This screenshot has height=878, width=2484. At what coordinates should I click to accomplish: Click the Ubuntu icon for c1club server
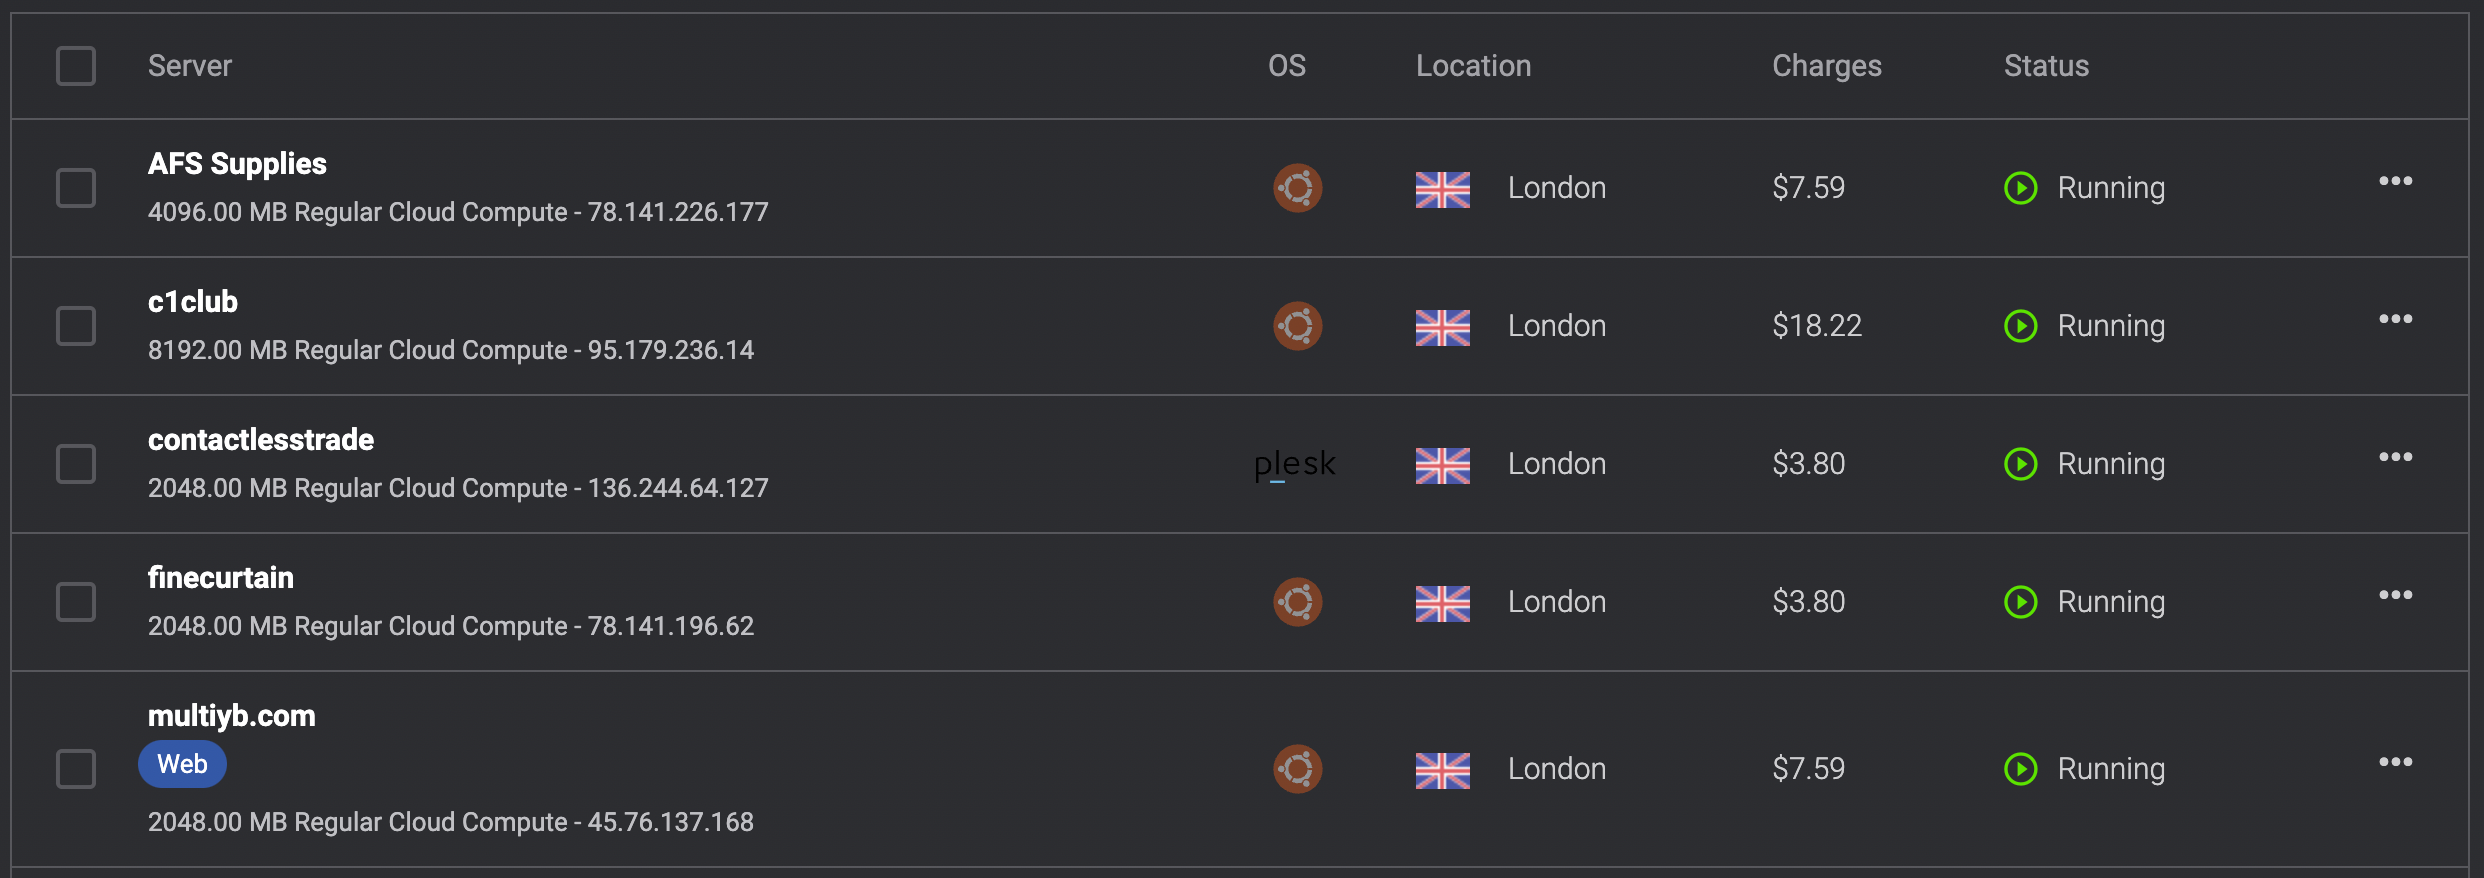pos(1297,326)
